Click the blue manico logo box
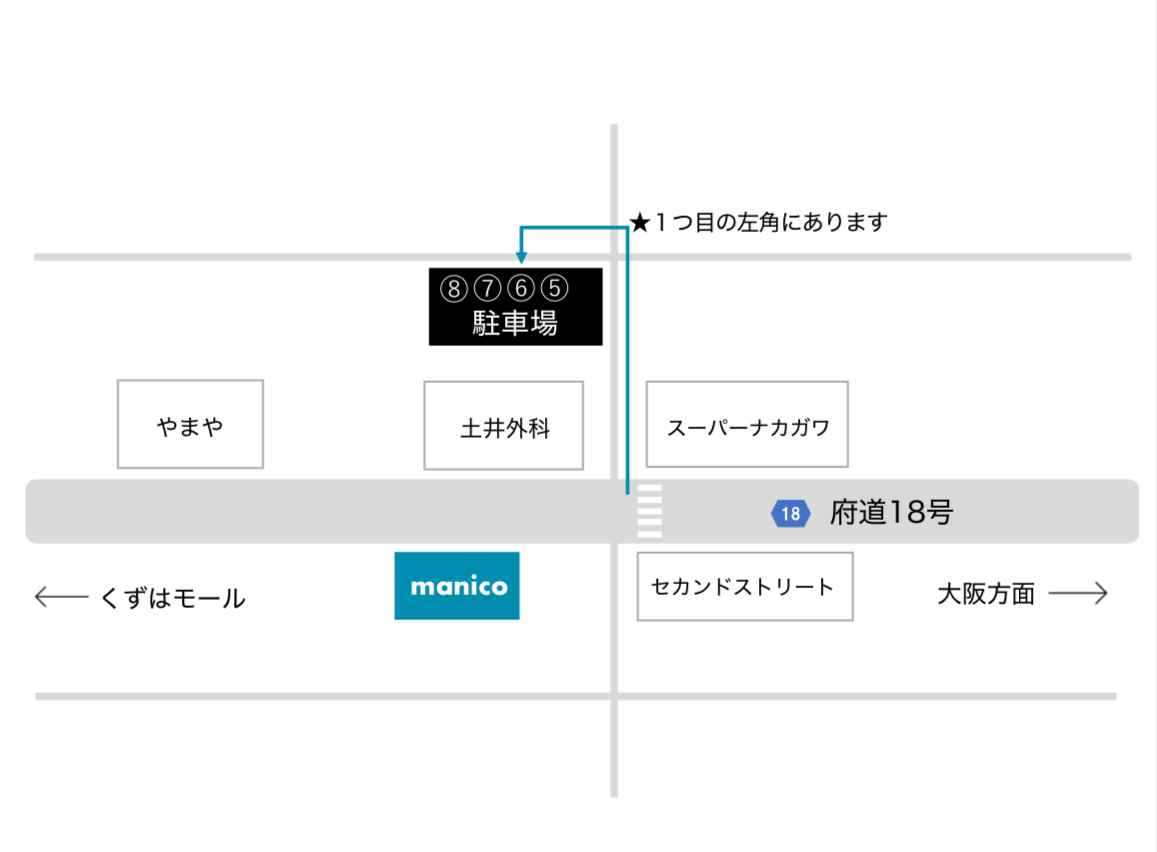This screenshot has width=1157, height=852. click(457, 586)
